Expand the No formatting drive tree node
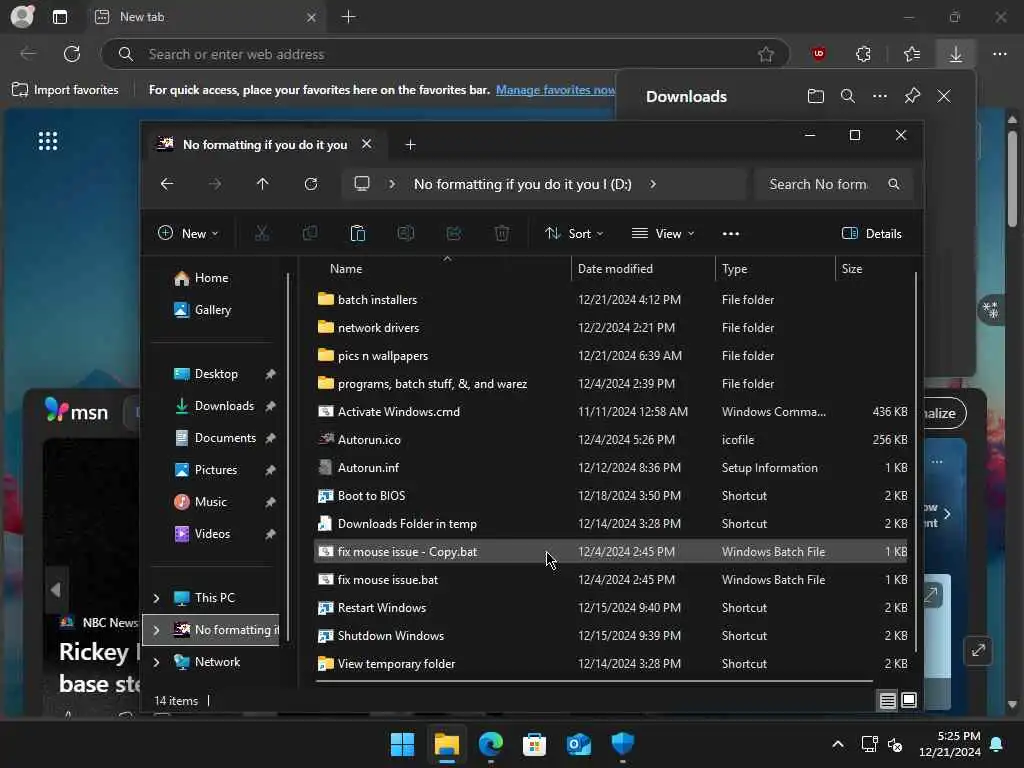This screenshot has height=768, width=1024. click(156, 630)
